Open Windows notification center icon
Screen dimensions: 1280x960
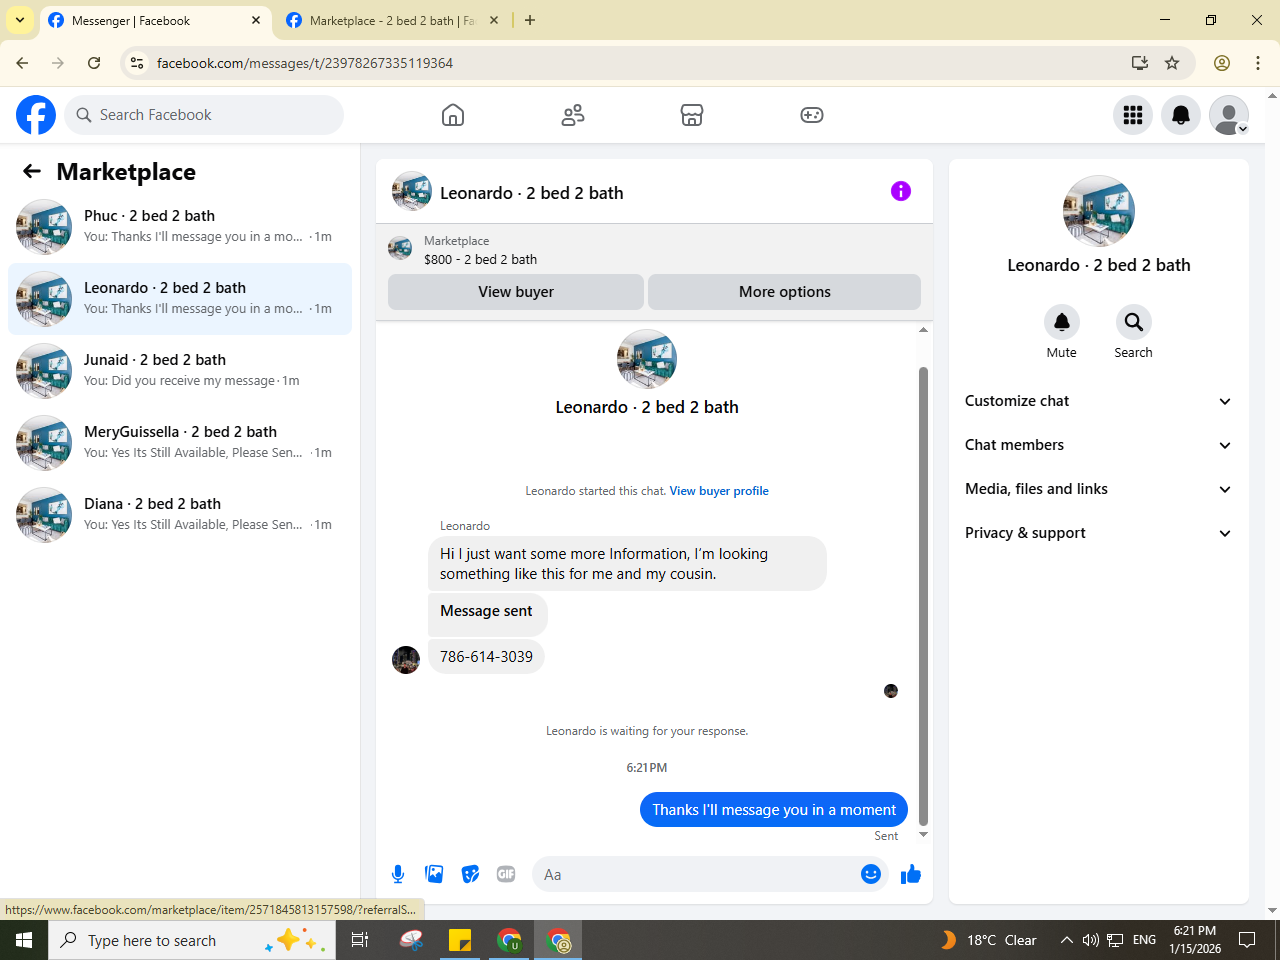pyautogui.click(x=1247, y=940)
